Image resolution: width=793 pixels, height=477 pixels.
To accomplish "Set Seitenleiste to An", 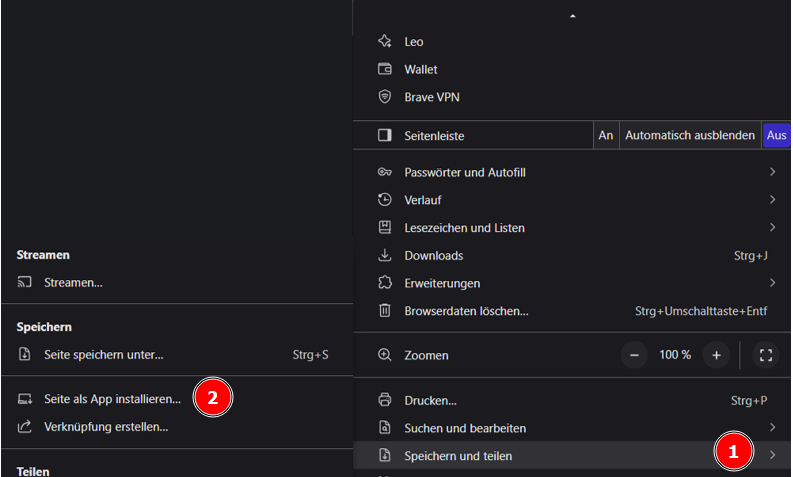I will 605,135.
